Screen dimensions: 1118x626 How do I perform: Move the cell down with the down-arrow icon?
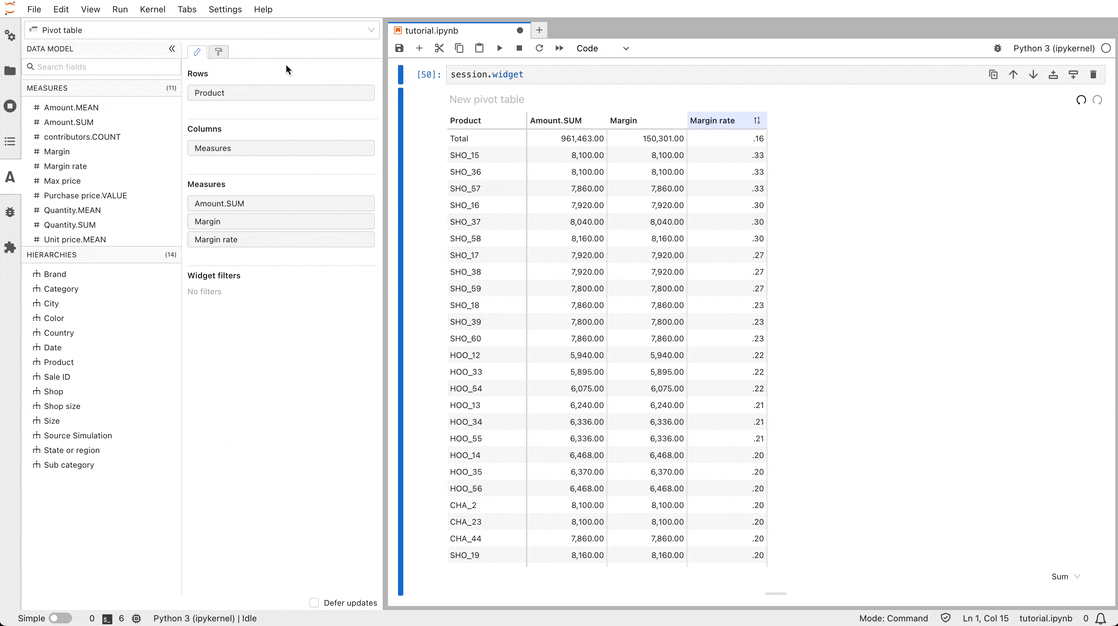(x=1033, y=74)
